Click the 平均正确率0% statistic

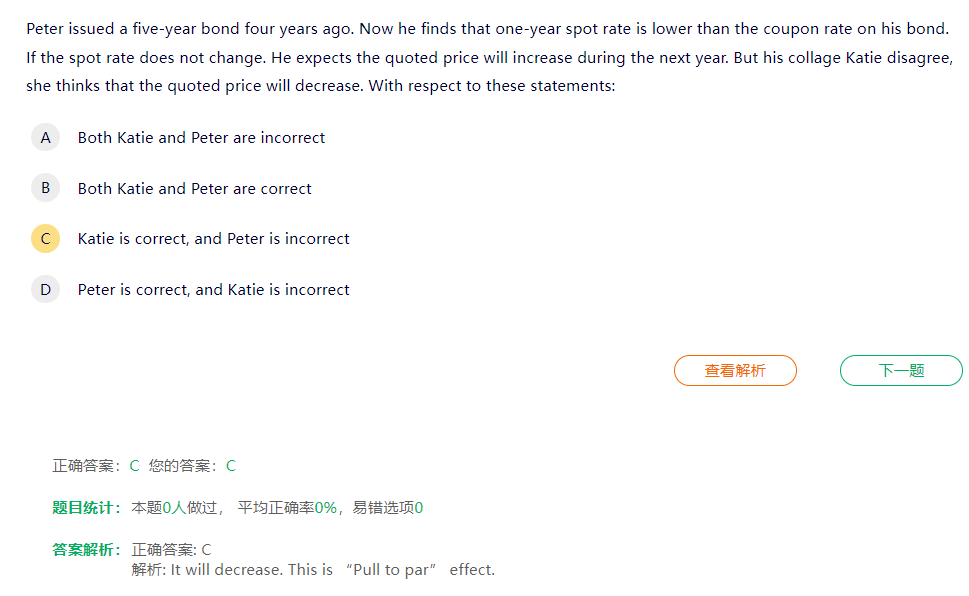click(x=287, y=508)
